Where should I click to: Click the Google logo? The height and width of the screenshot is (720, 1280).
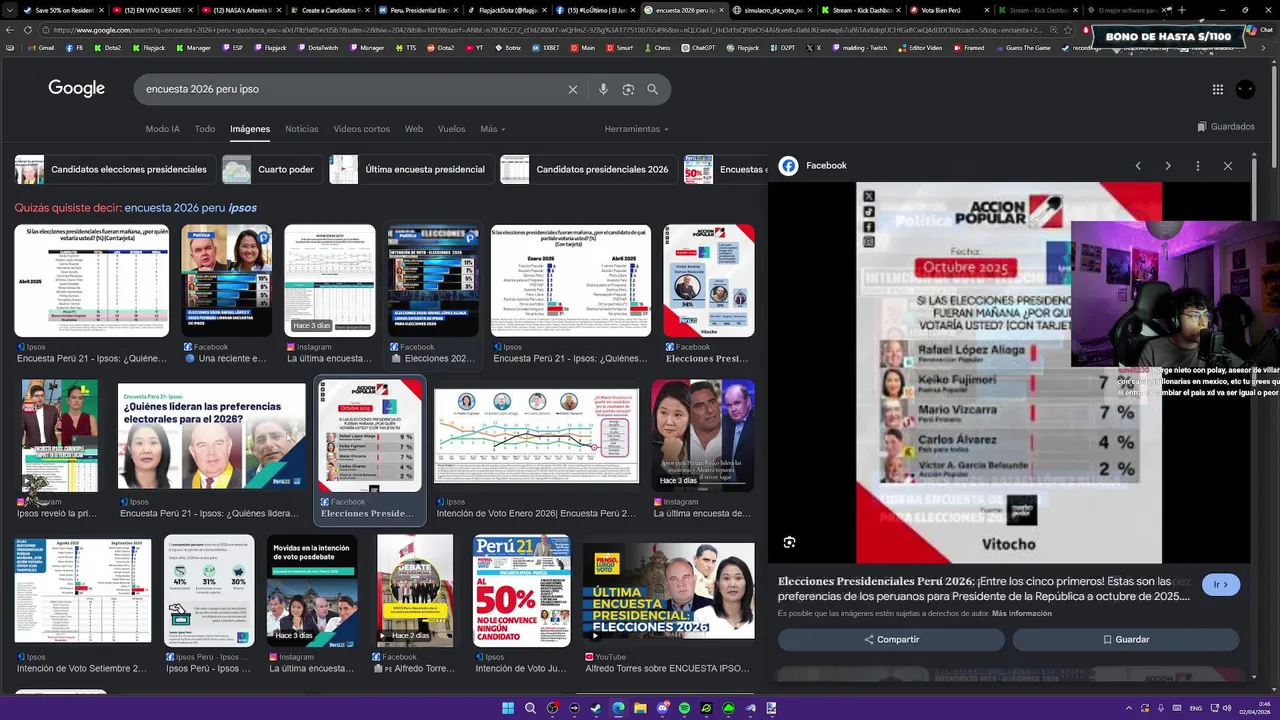[76, 89]
